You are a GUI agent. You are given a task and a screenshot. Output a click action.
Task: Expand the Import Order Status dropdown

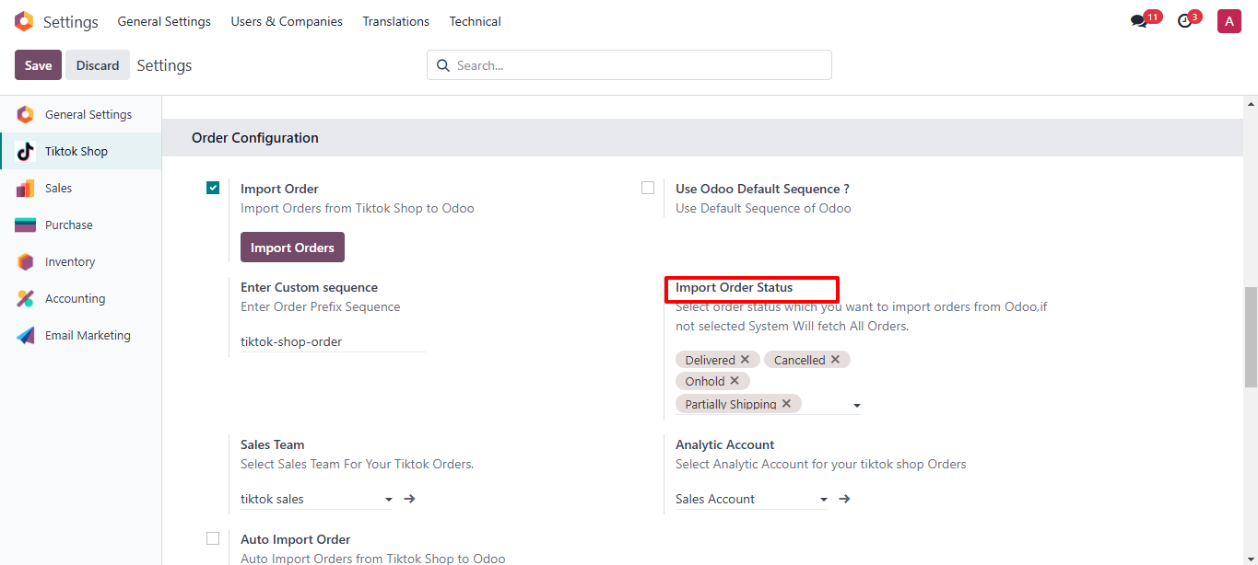click(x=857, y=406)
